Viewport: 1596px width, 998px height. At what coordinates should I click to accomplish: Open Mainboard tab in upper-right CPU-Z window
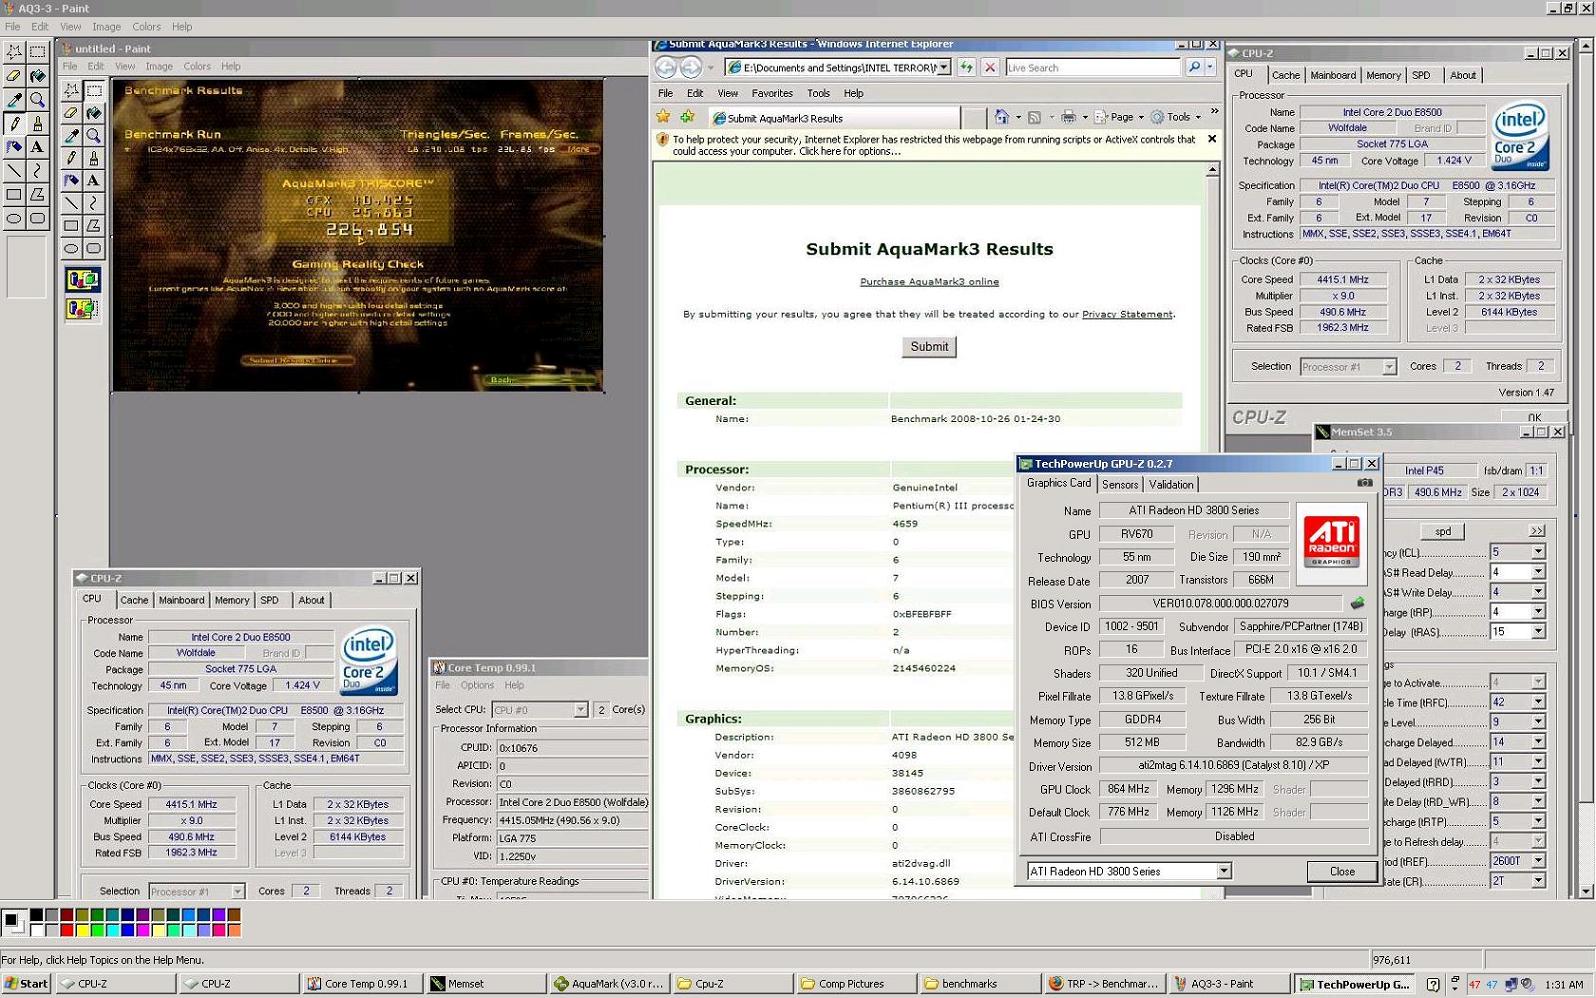[1333, 75]
